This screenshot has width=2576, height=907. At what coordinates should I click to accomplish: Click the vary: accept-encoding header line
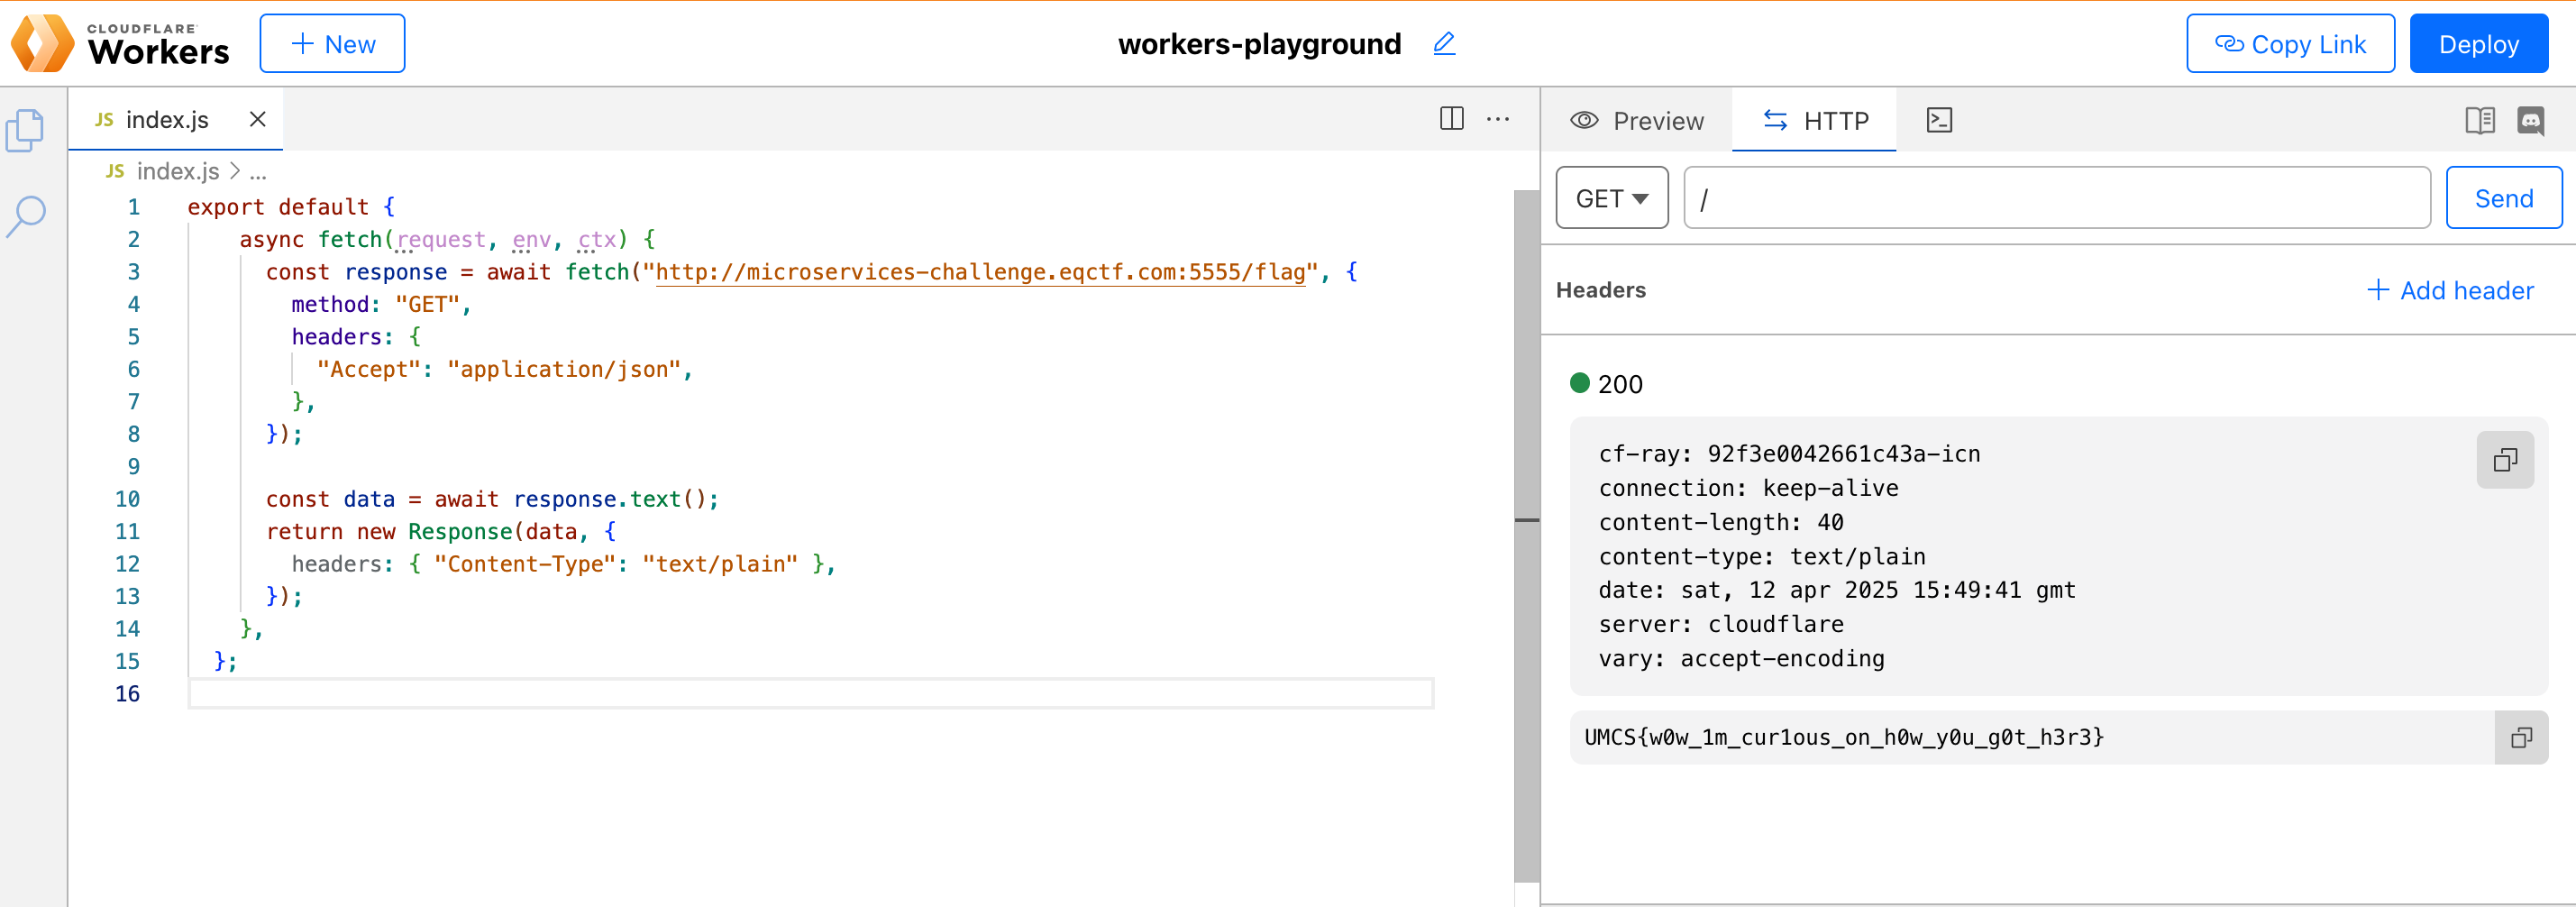click(1741, 658)
